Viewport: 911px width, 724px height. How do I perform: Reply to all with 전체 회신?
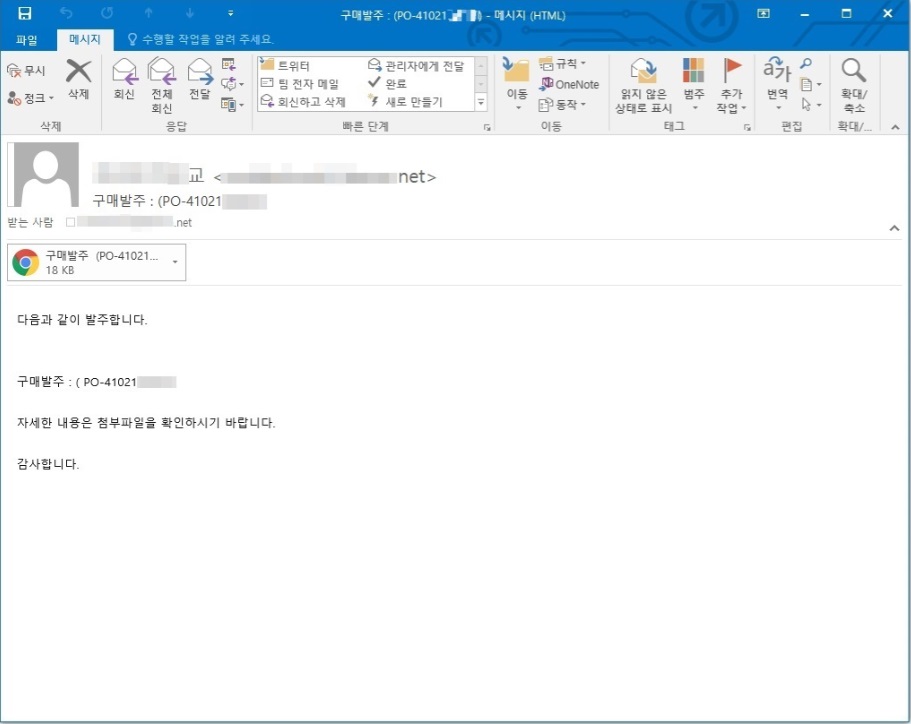pos(162,85)
